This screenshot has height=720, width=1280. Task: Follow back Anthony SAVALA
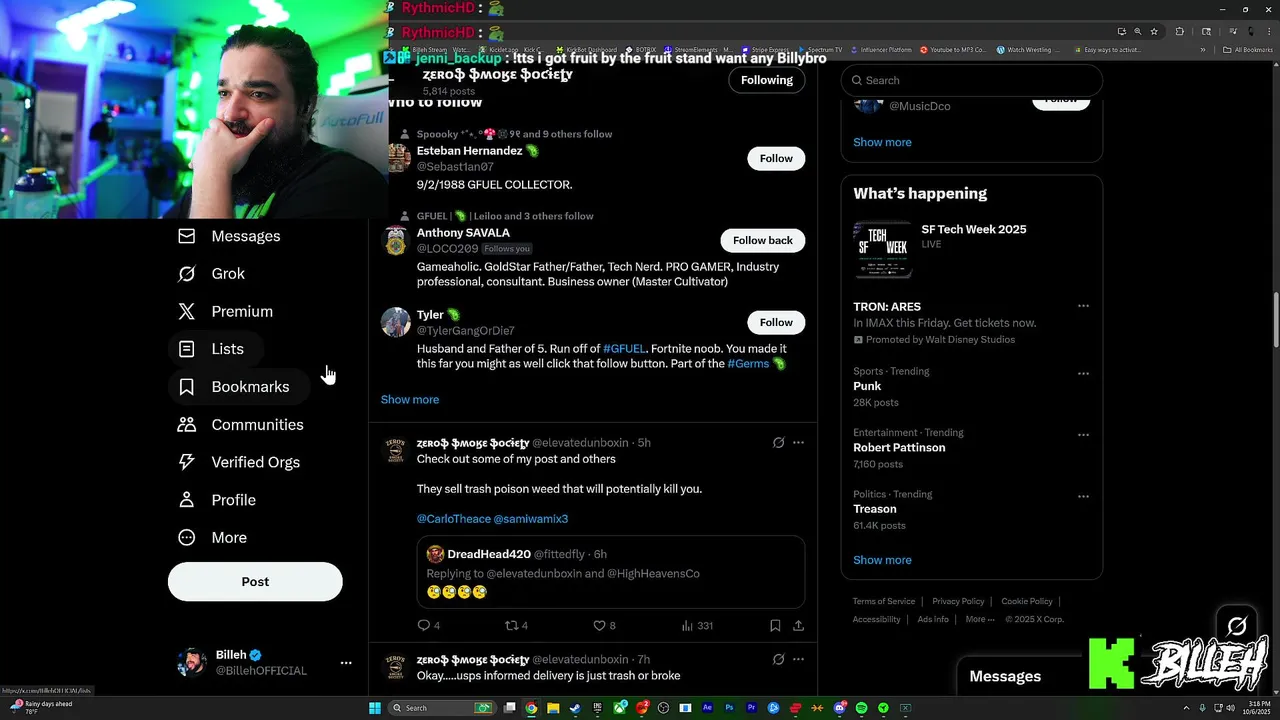click(763, 240)
